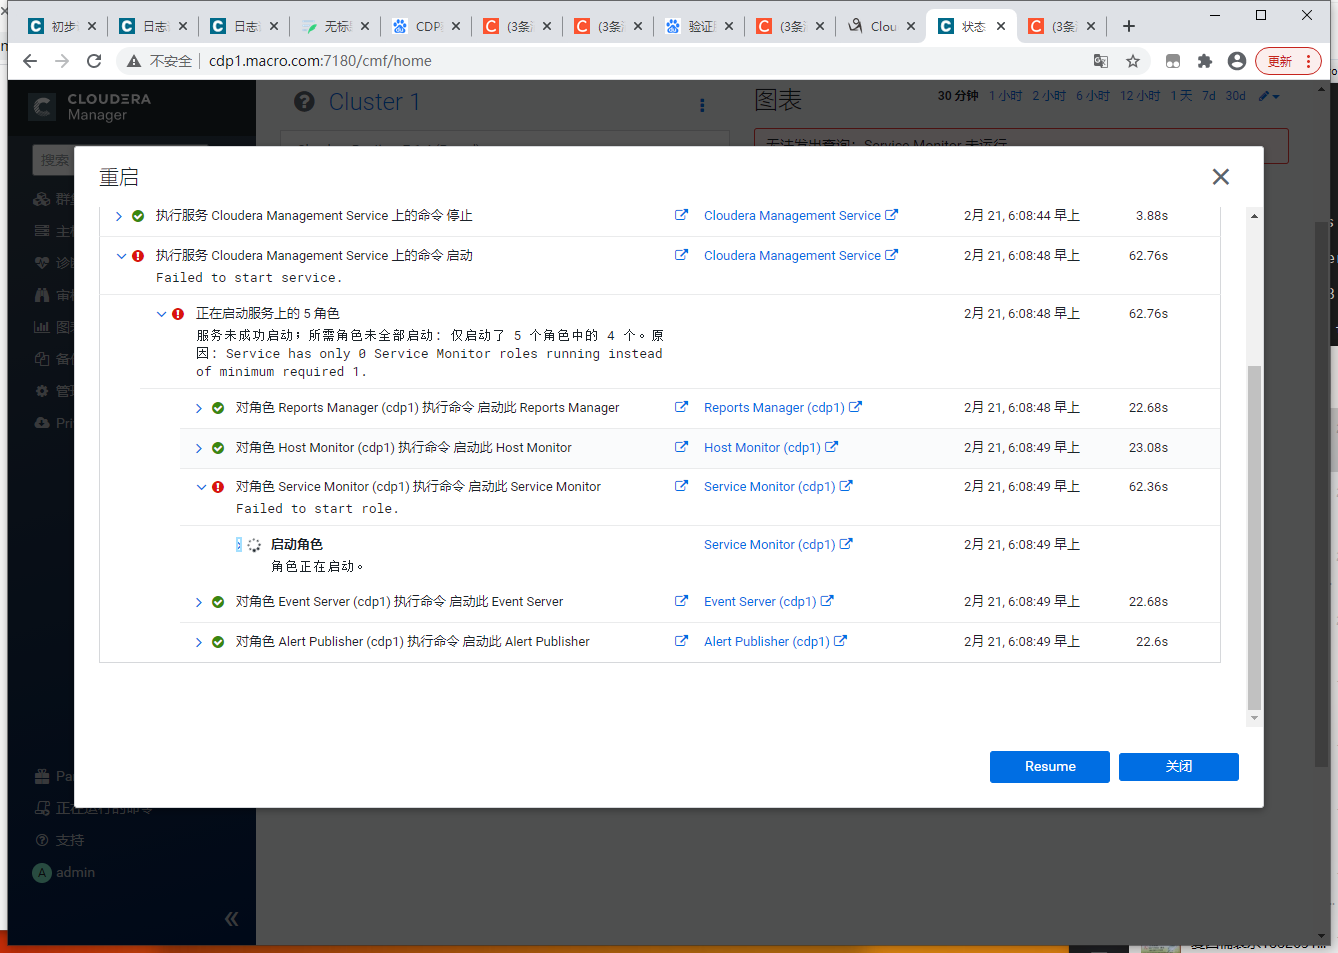Click the scrollbar down arrow in dialog

pos(1254,718)
